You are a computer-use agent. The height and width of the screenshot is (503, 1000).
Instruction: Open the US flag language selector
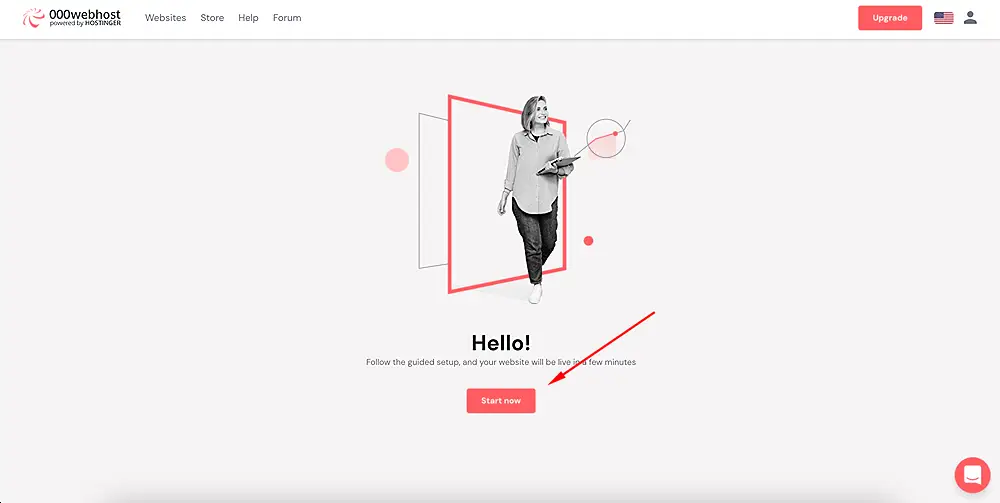943,18
